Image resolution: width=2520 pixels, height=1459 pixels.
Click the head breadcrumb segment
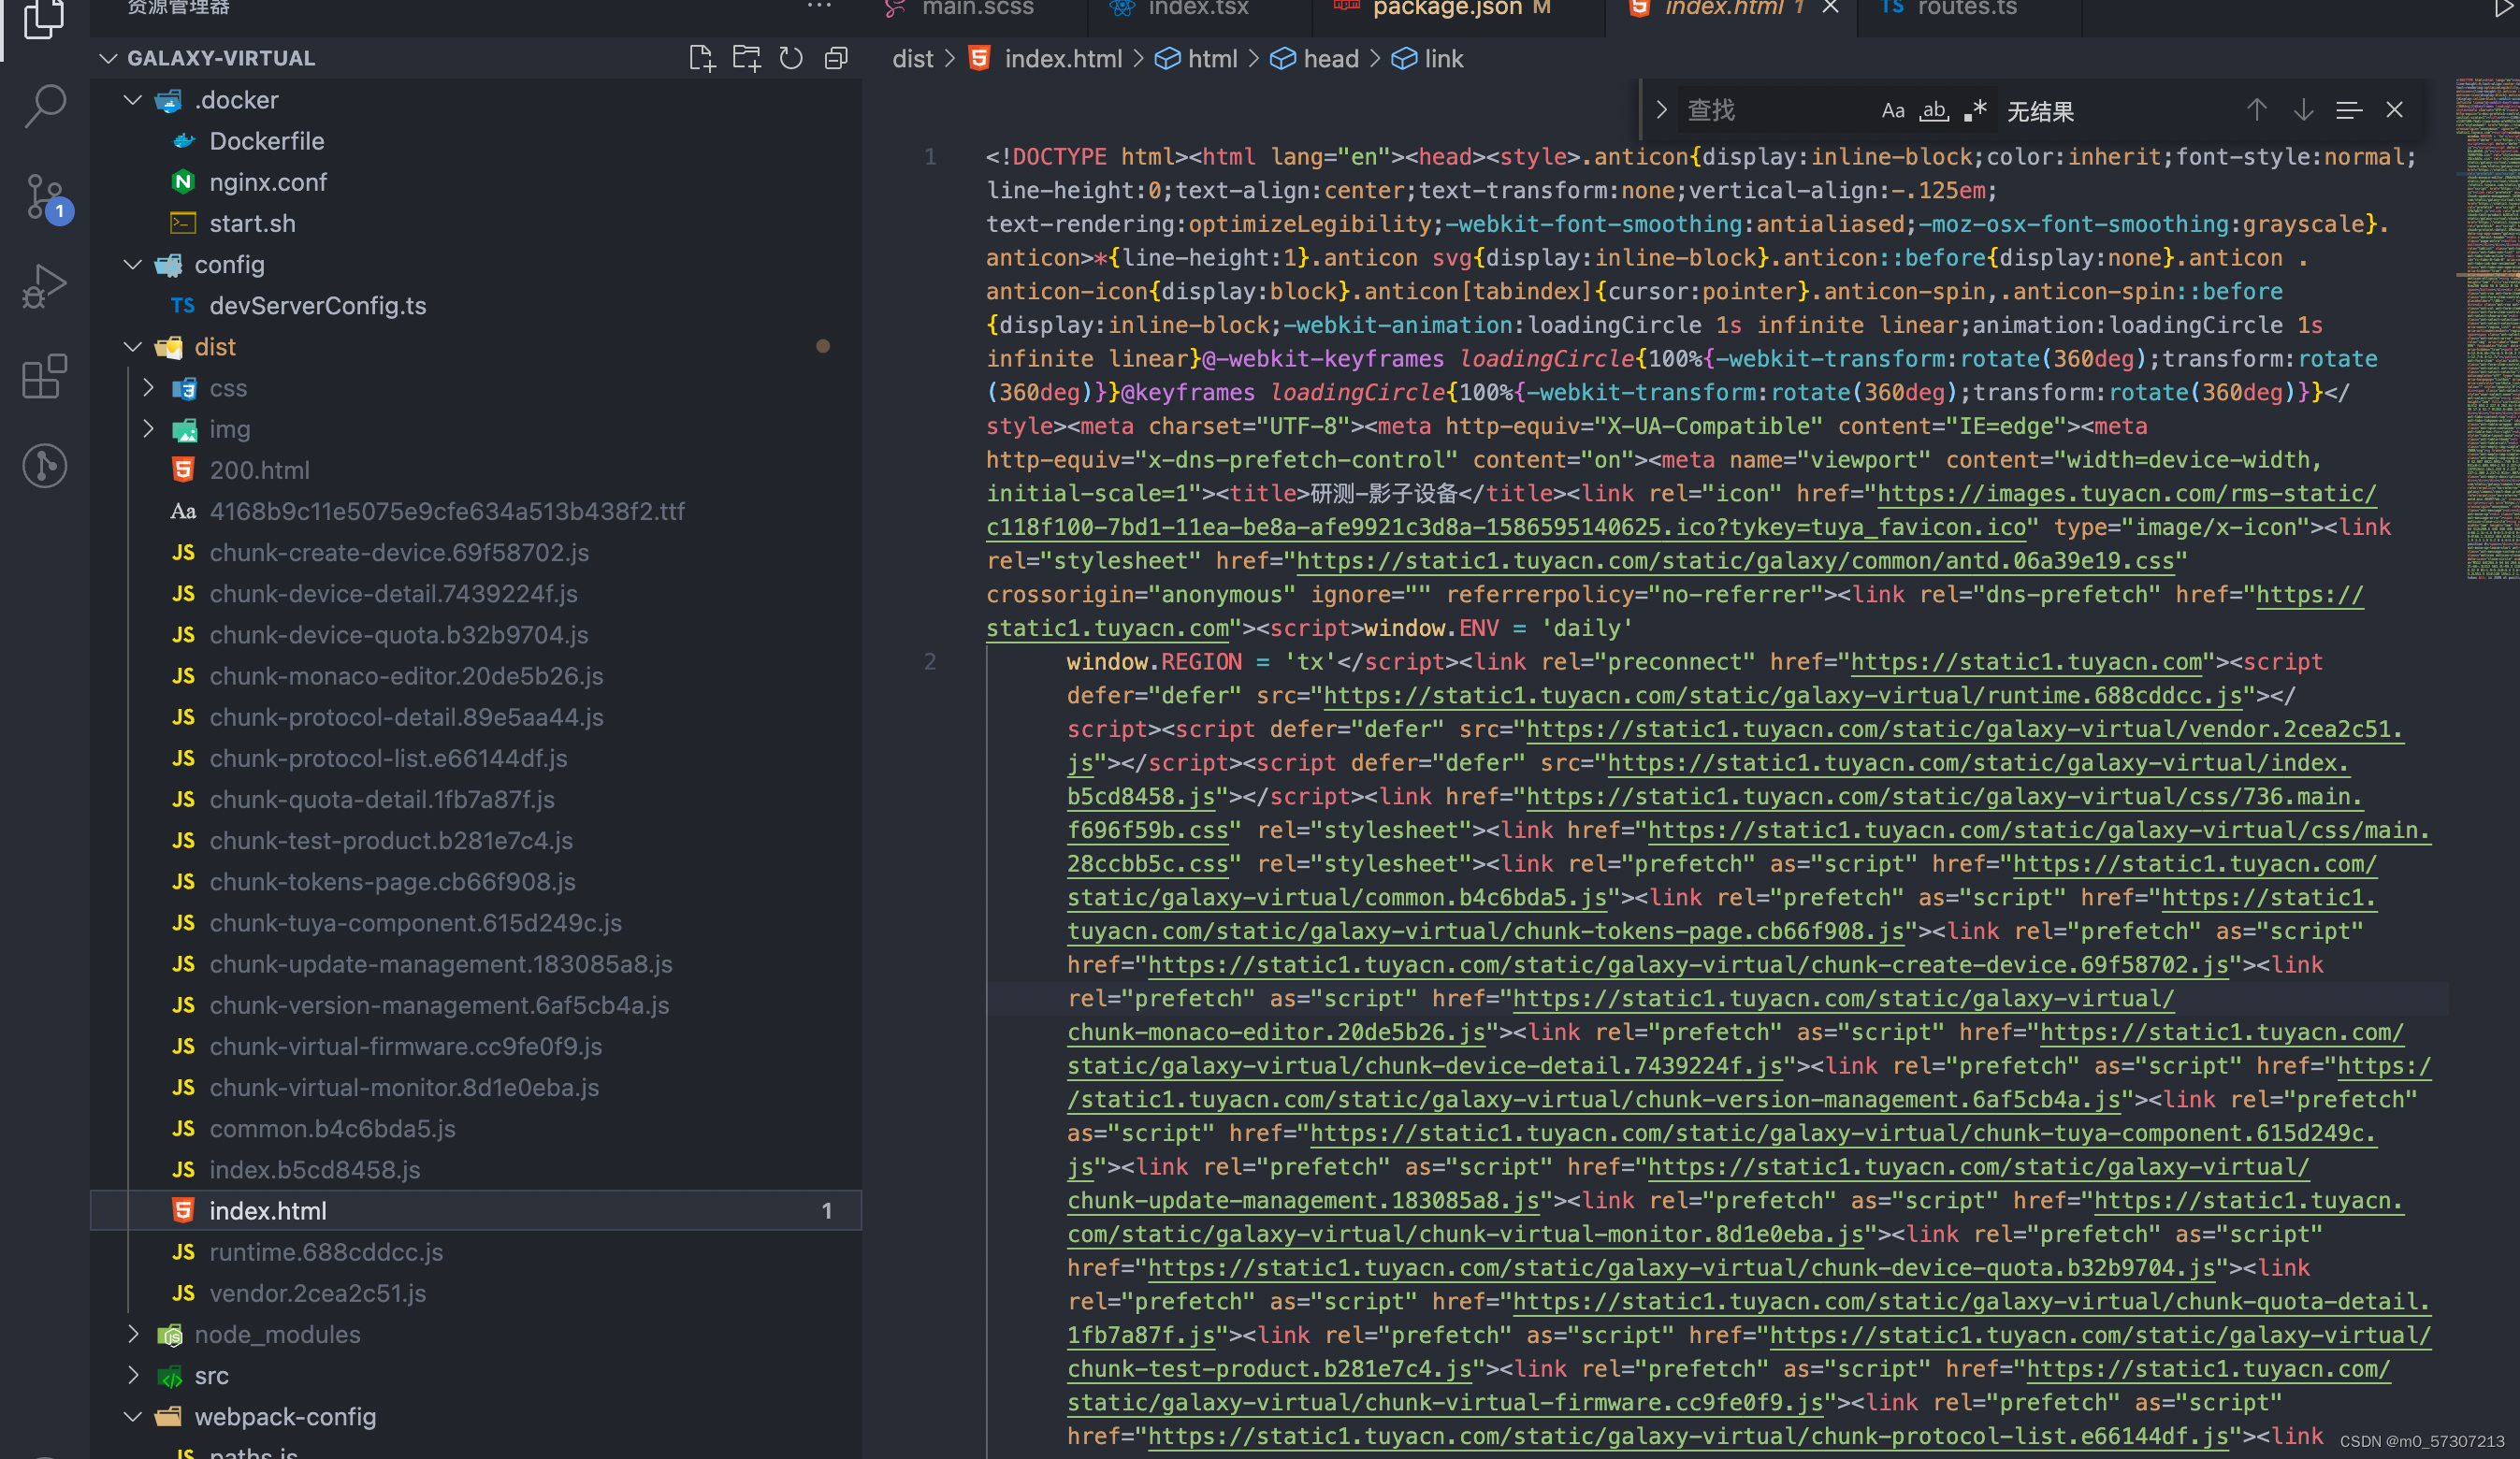(1330, 59)
